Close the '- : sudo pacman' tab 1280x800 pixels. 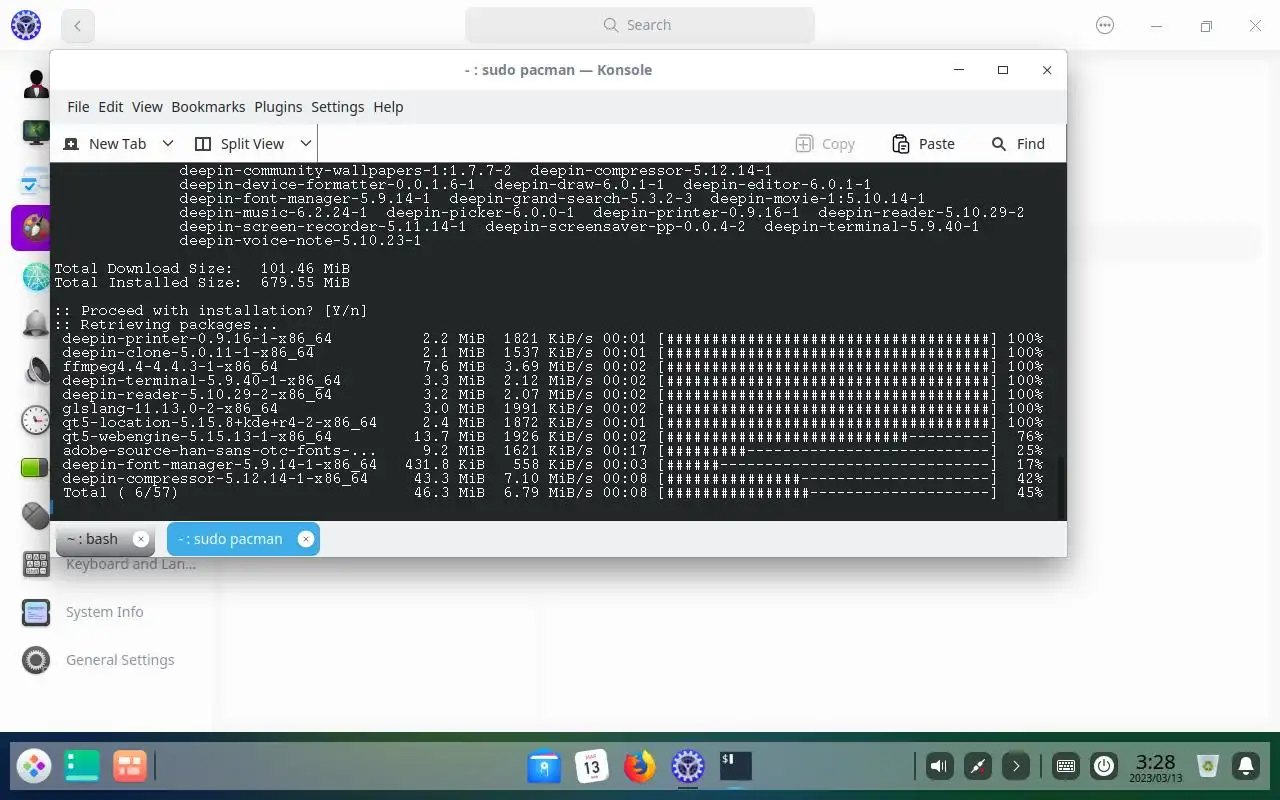tap(306, 539)
